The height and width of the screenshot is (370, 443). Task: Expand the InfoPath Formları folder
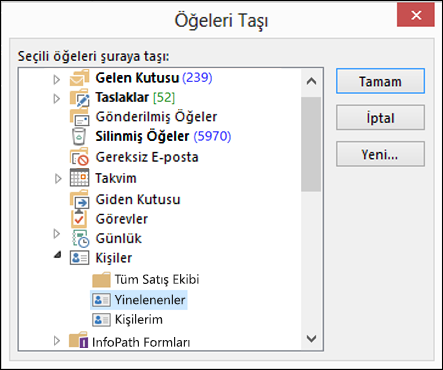point(57,341)
